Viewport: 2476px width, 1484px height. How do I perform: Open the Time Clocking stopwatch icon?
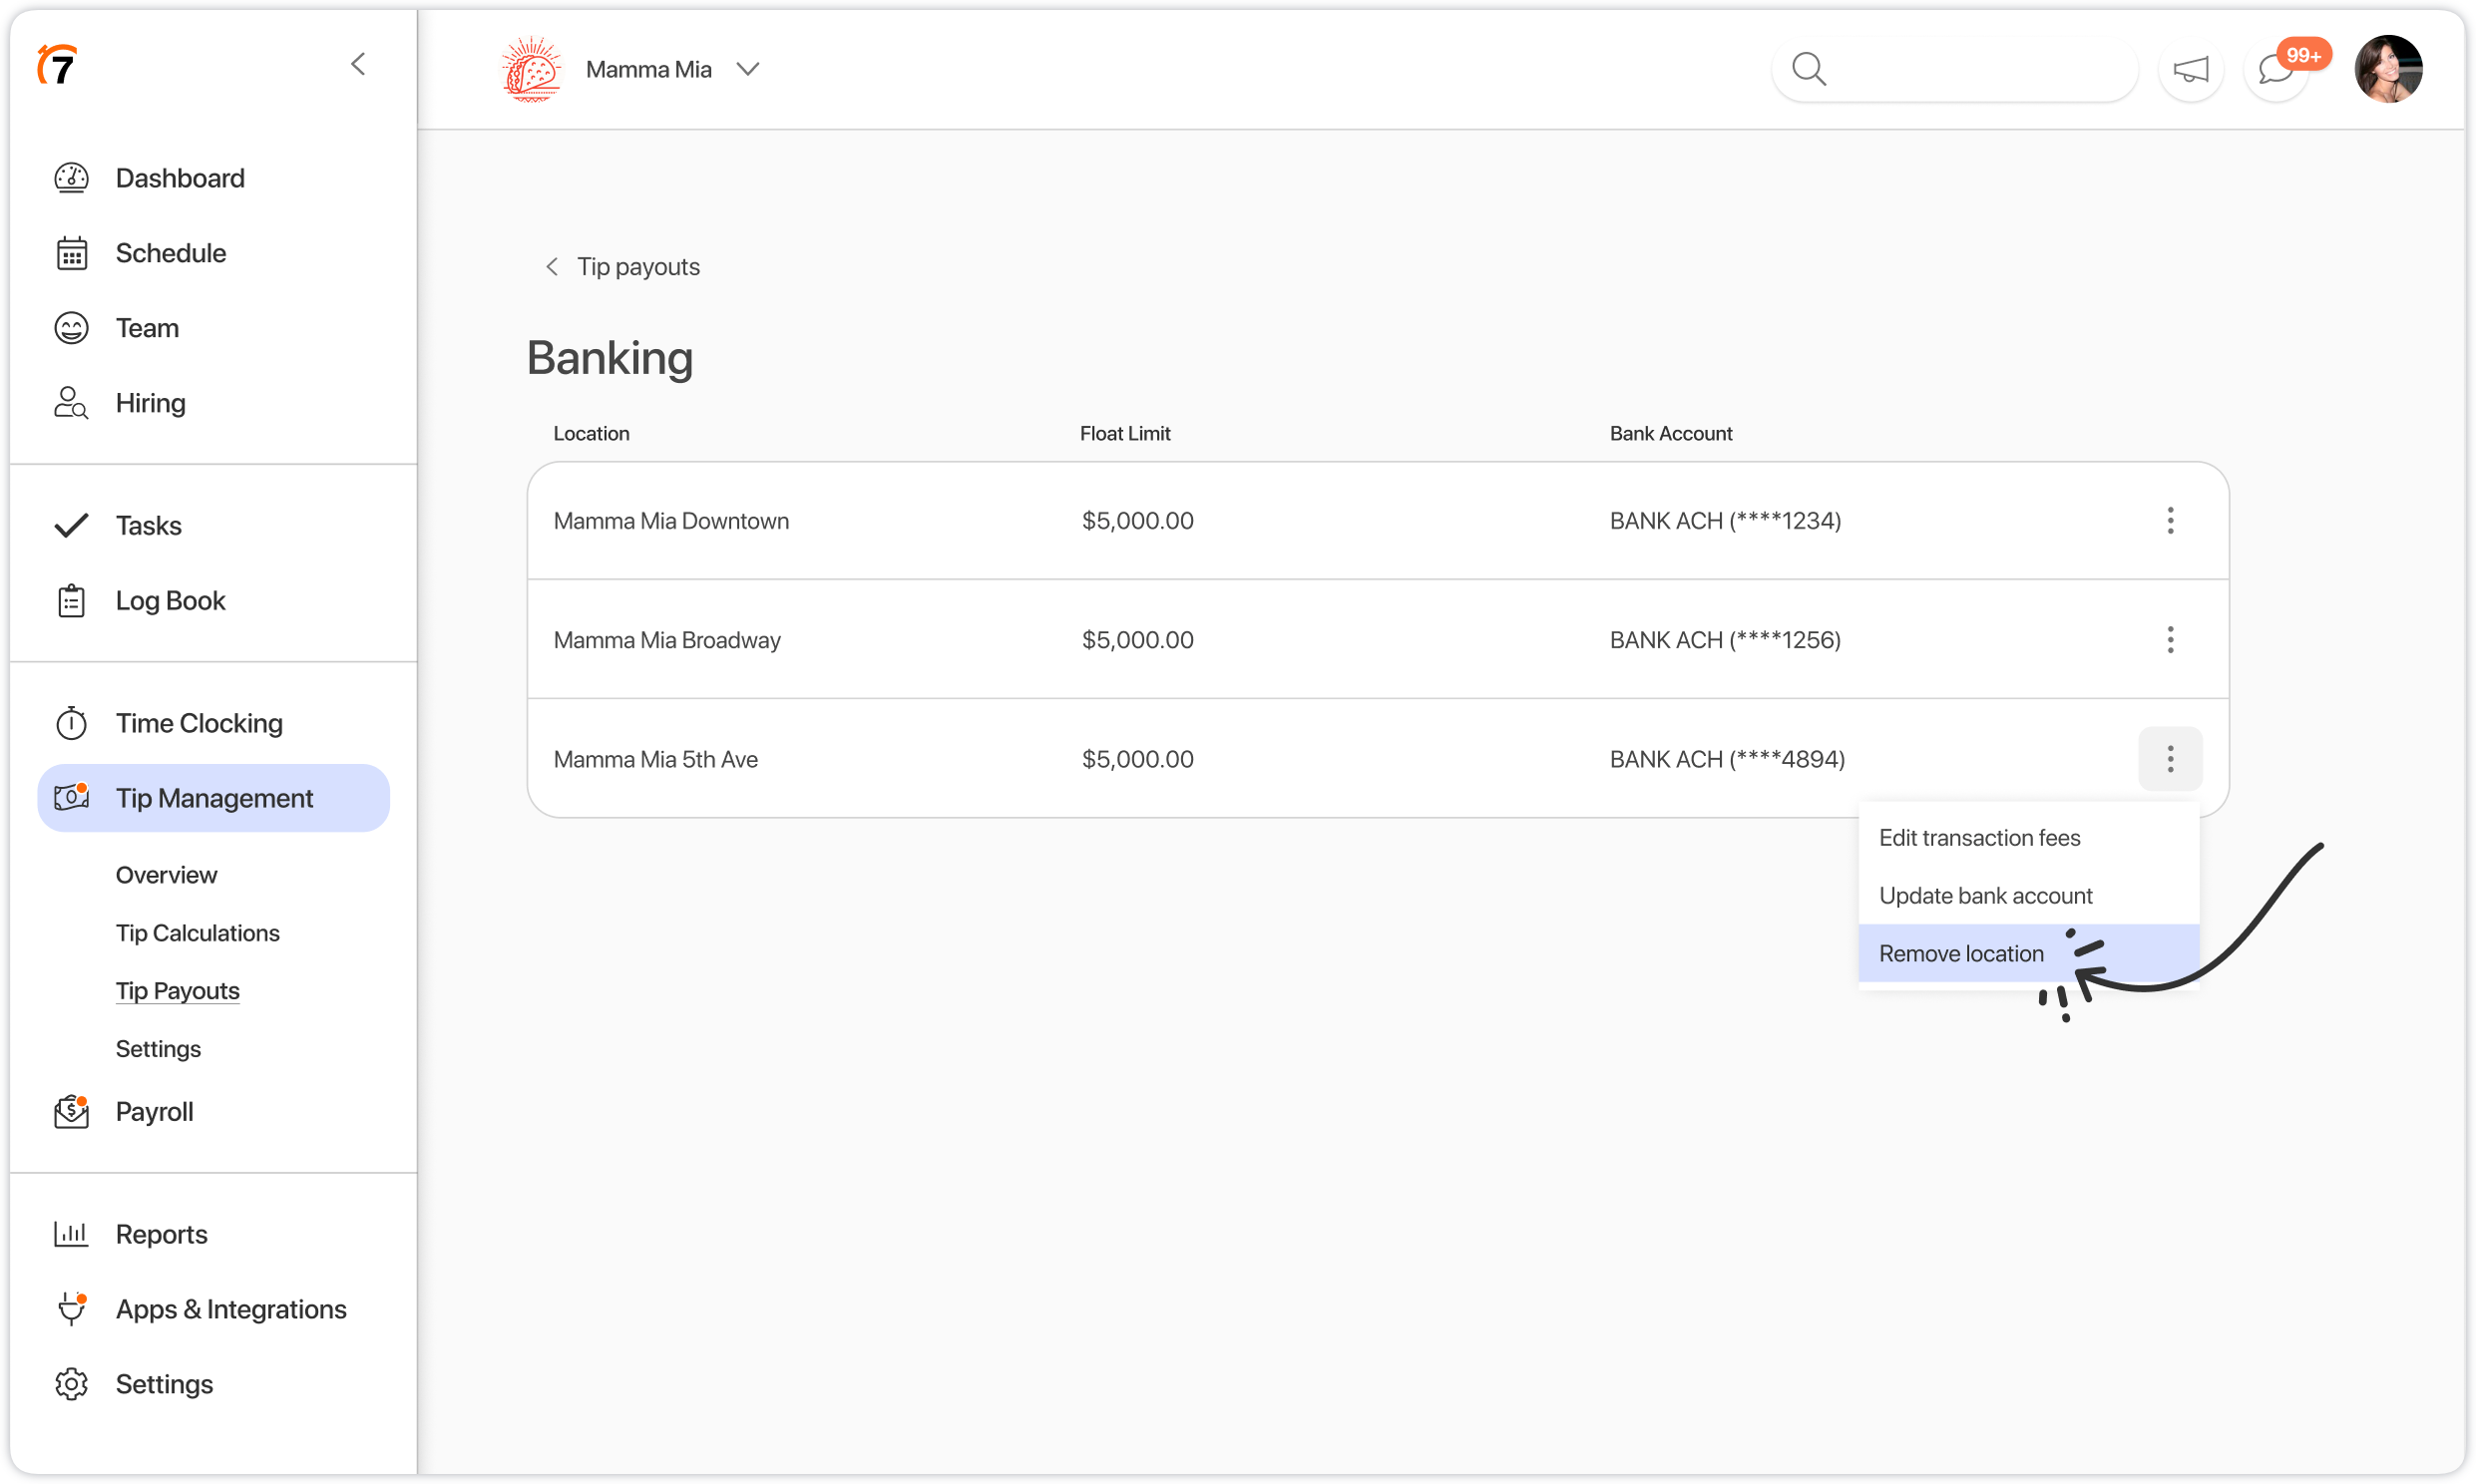pos(71,723)
